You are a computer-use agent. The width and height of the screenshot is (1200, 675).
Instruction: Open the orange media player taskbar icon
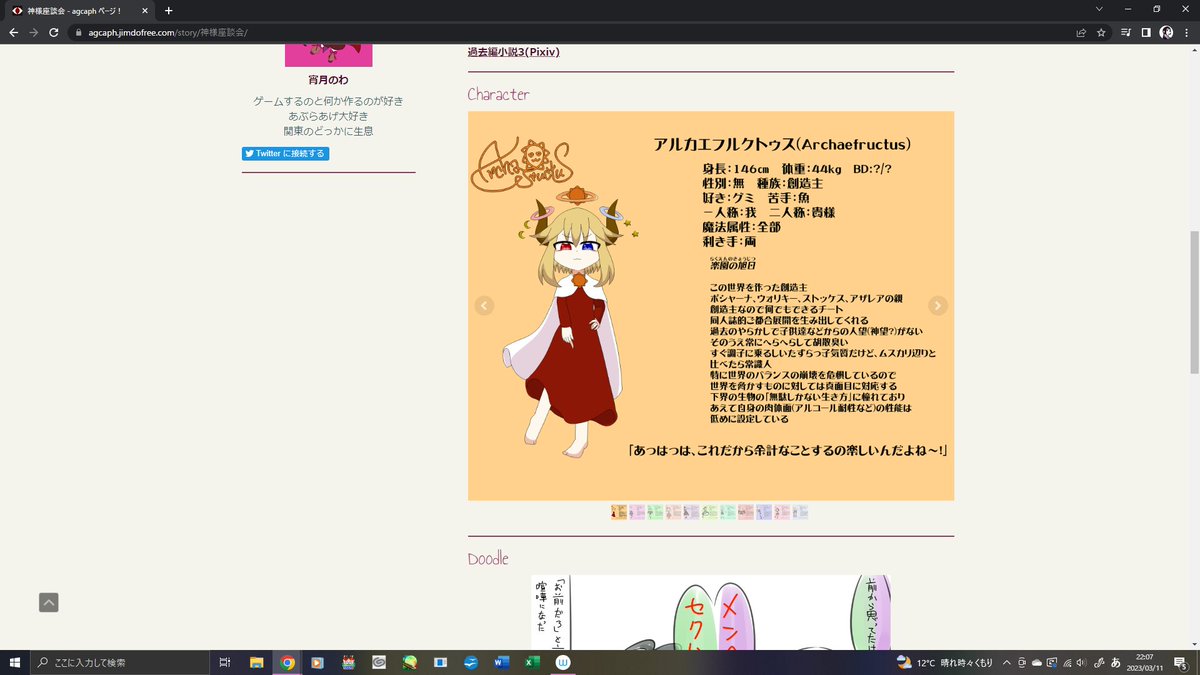317,662
